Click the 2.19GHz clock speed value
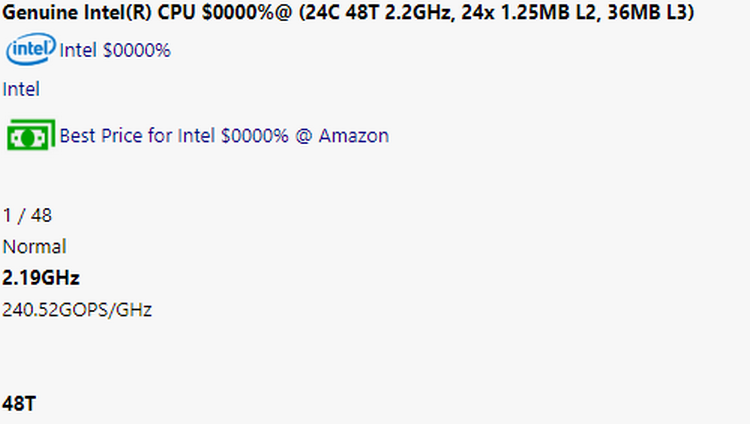The height and width of the screenshot is (424, 750). (41, 278)
